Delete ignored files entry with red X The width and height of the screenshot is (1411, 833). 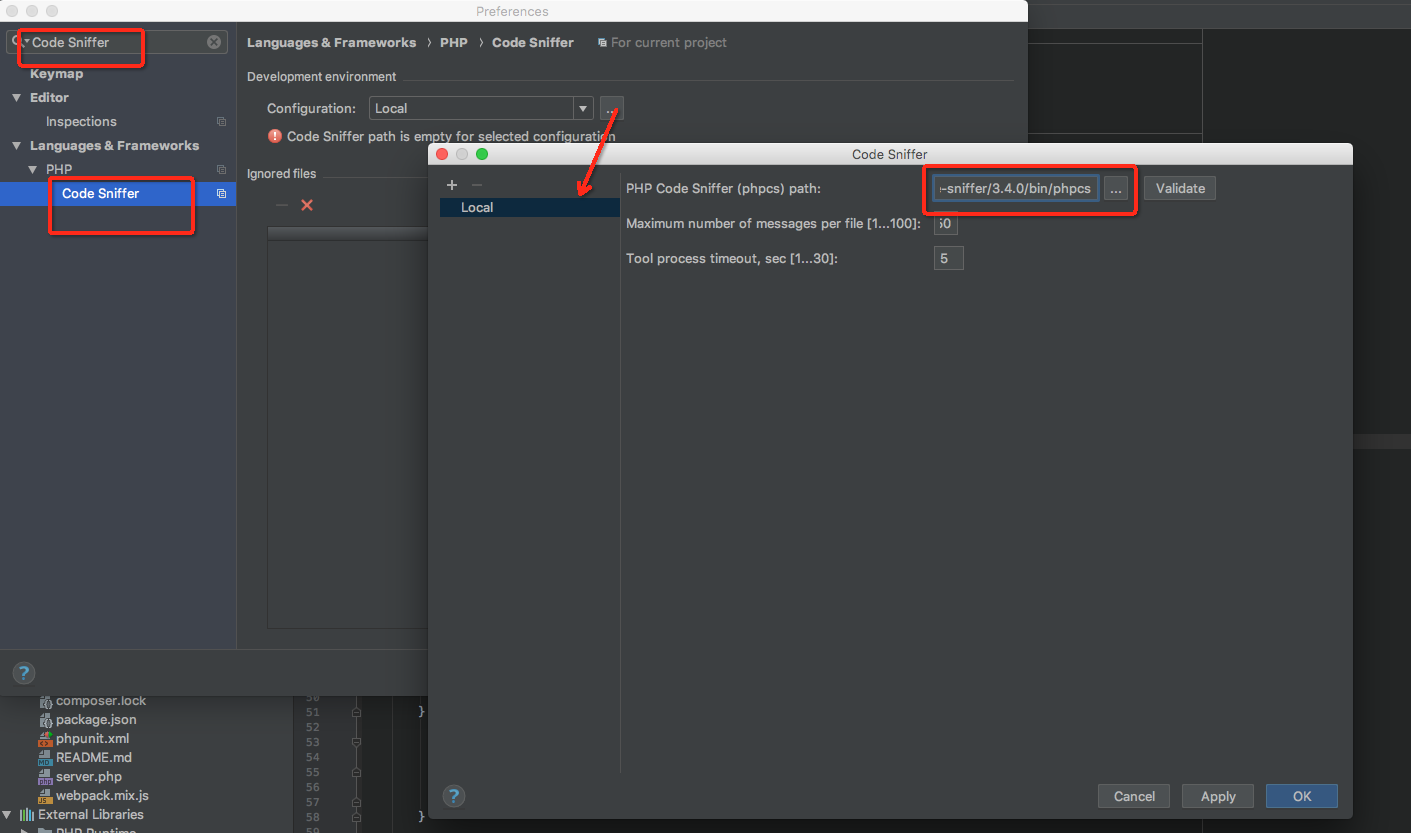[x=306, y=205]
